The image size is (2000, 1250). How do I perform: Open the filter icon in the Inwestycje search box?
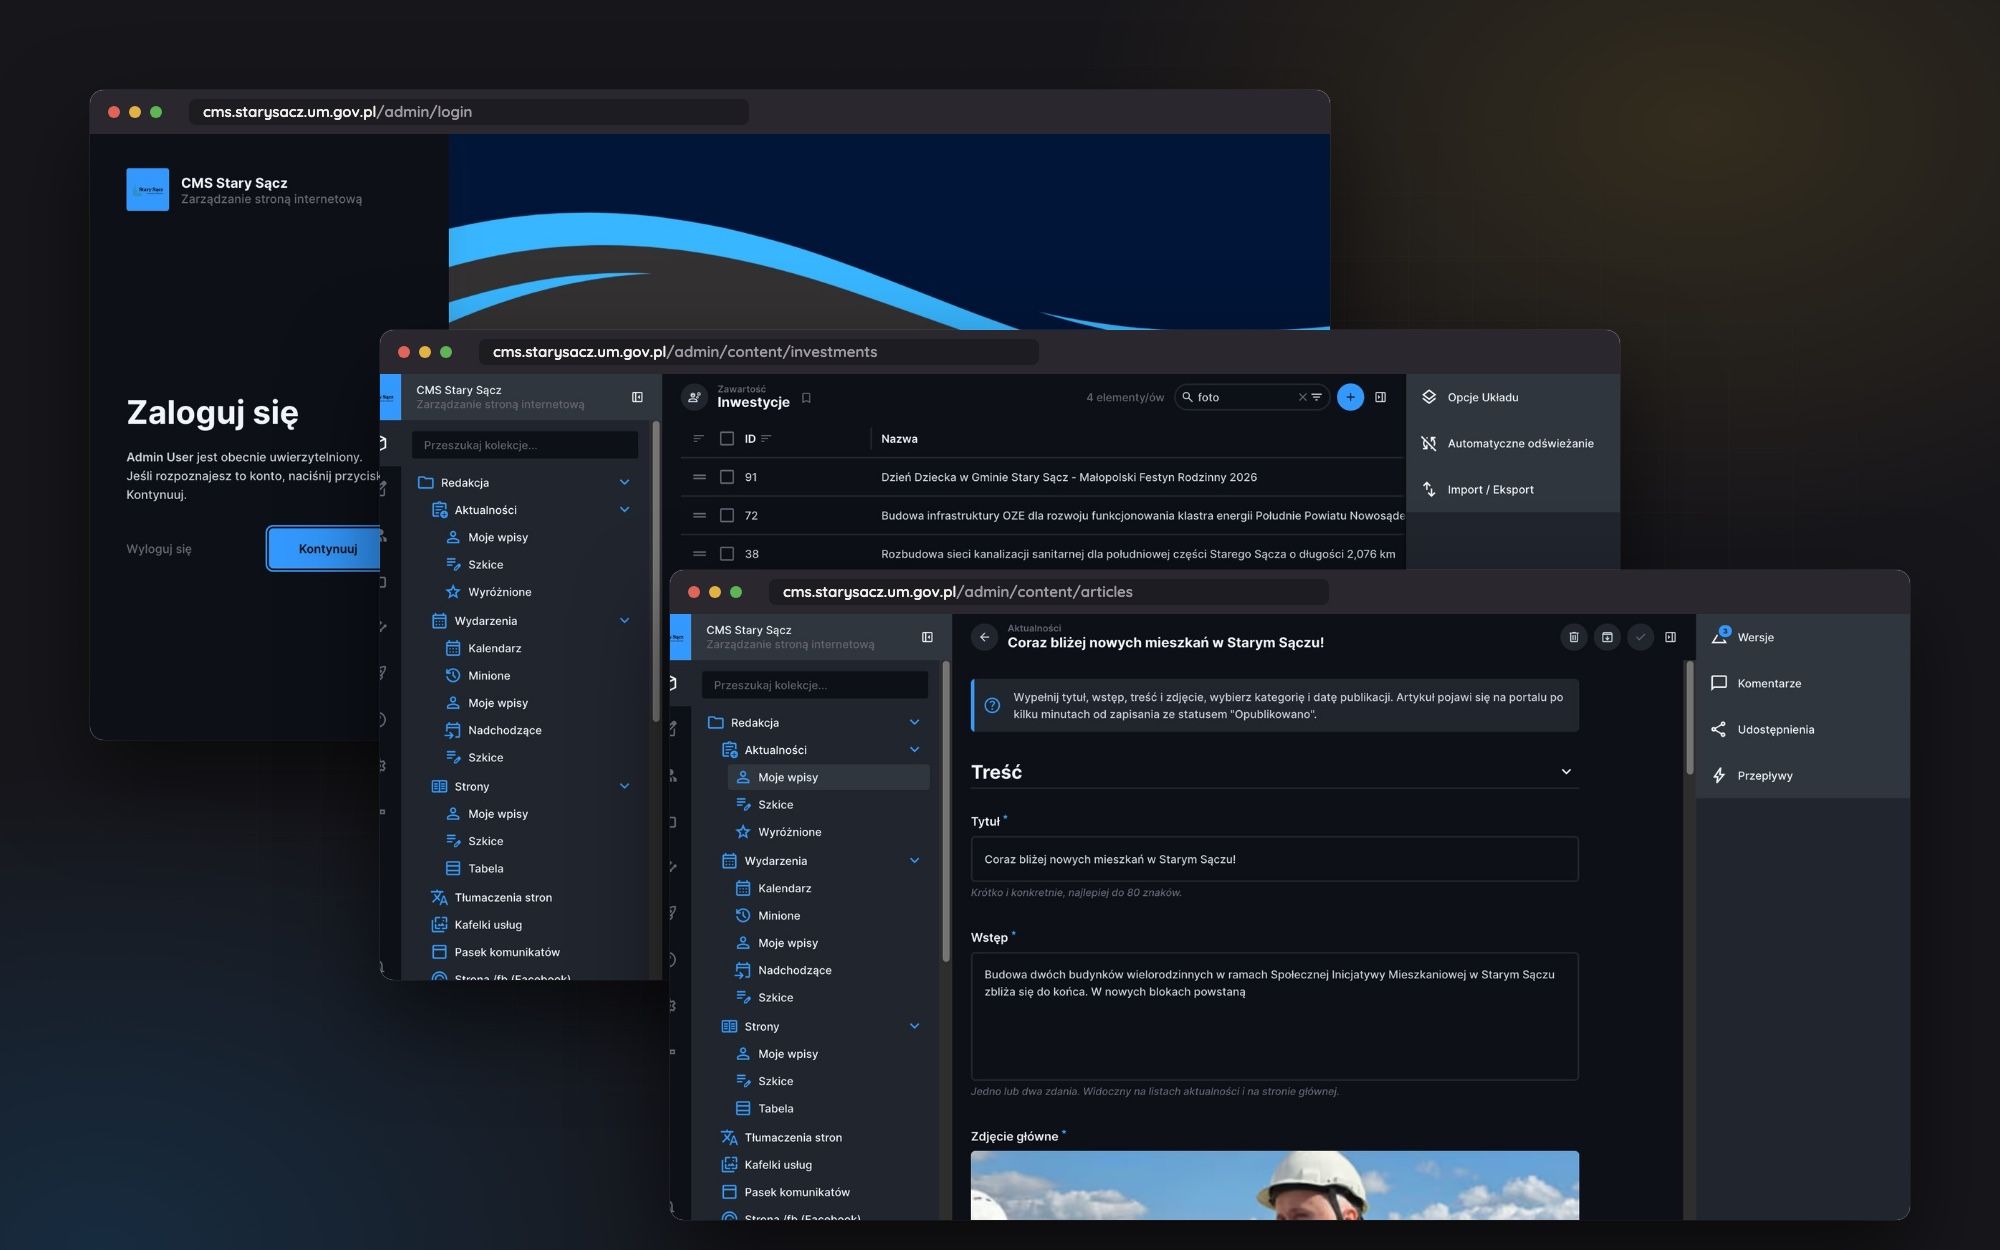(x=1317, y=397)
